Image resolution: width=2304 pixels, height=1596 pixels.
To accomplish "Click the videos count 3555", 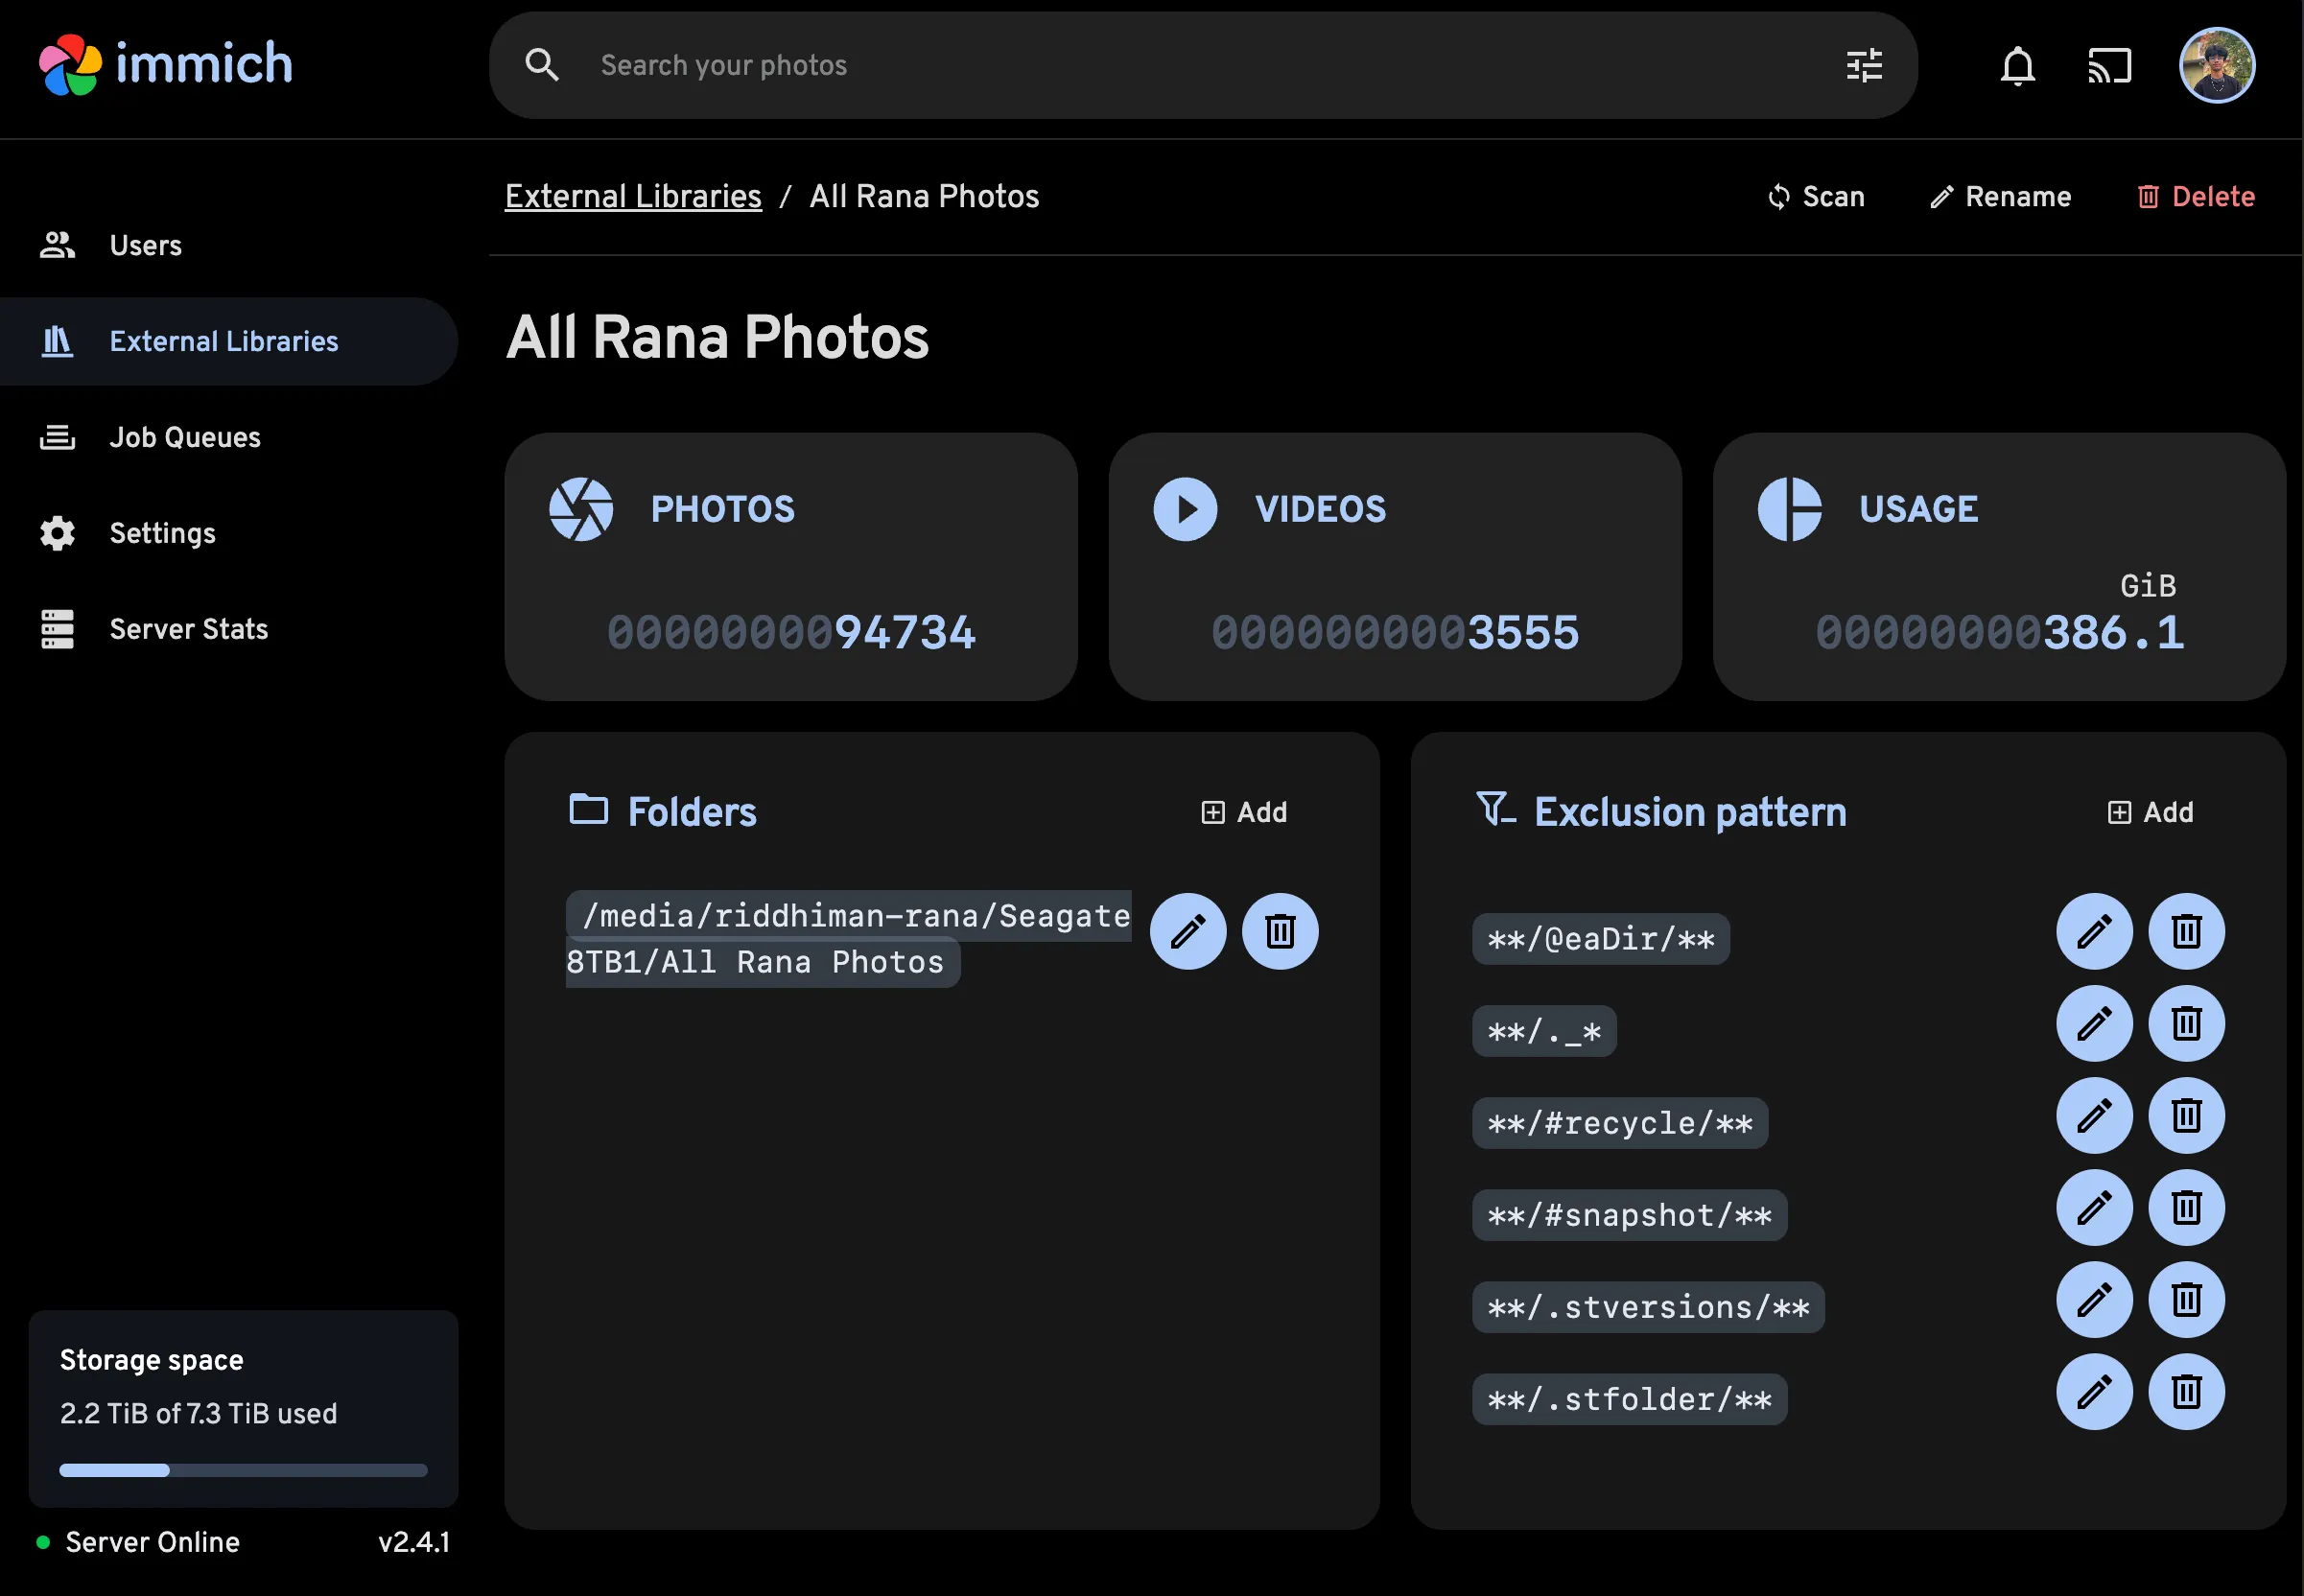I will pyautogui.click(x=1522, y=632).
